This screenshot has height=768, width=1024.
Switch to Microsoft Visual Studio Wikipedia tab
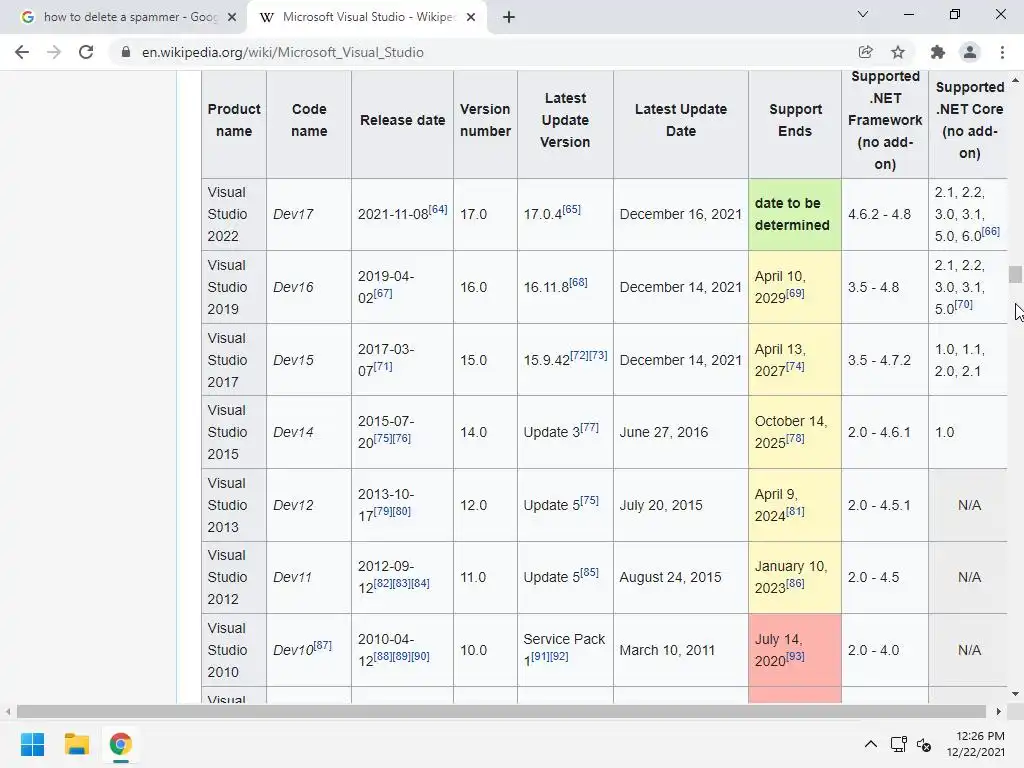pos(366,17)
